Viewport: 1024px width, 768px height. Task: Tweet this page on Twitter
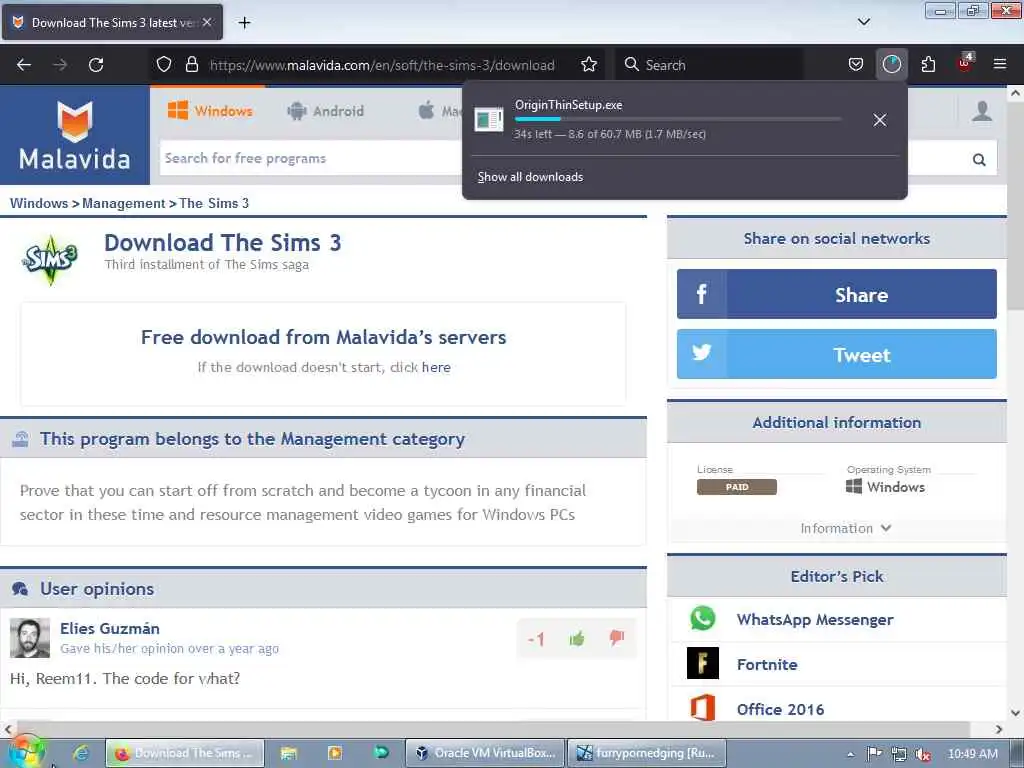837,354
